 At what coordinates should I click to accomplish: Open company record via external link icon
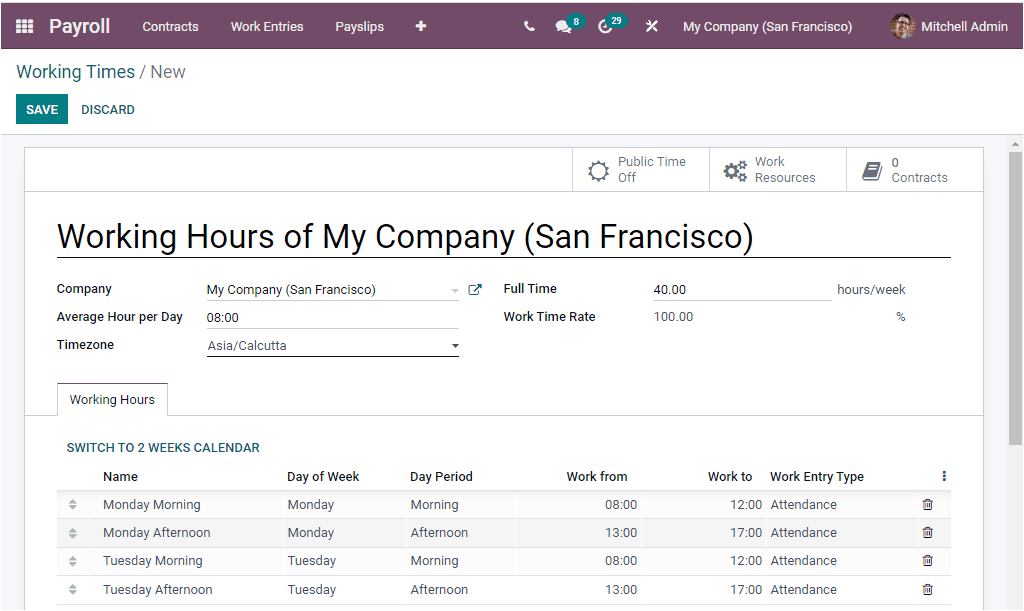tap(475, 289)
